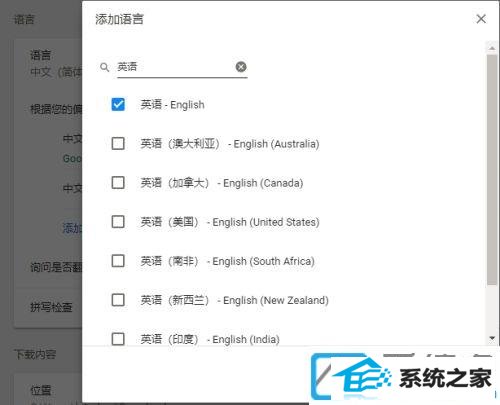Select the English (United States) label
500x405 pixels.
point(230,222)
